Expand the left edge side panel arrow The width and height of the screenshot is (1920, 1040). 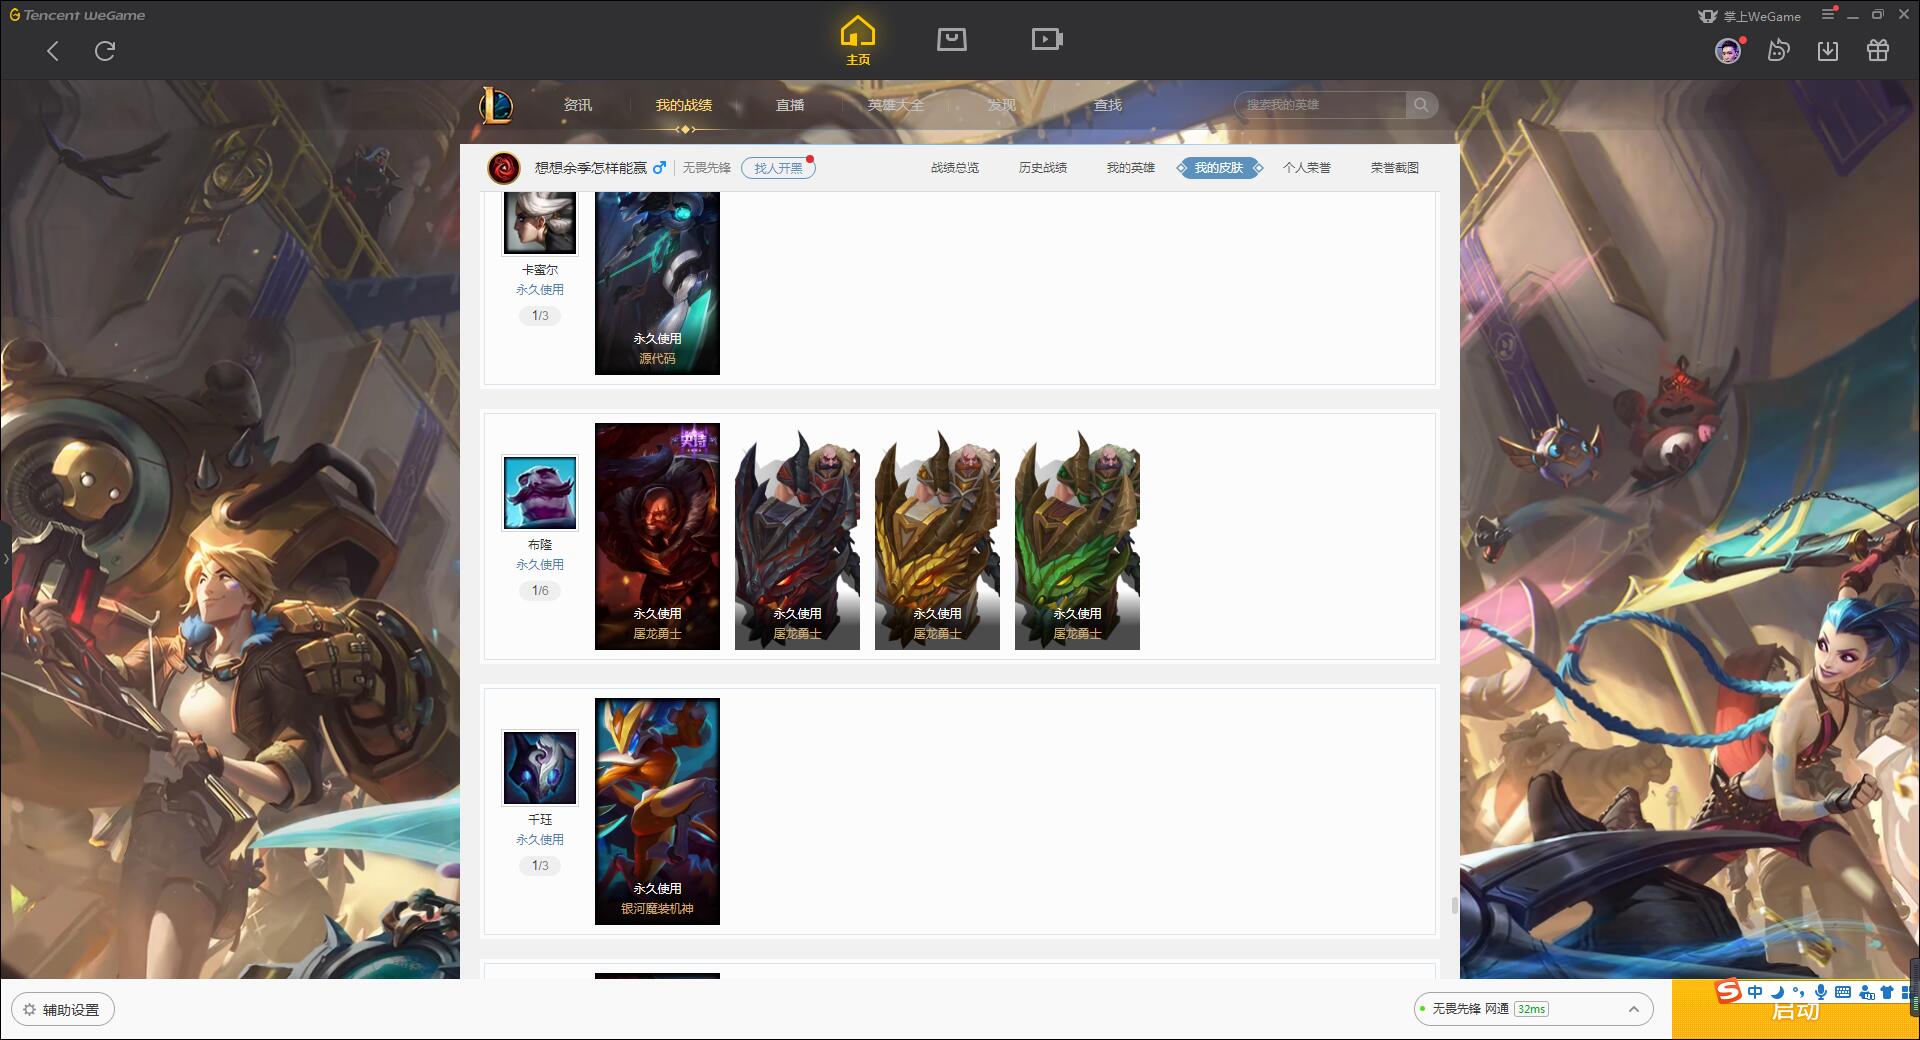(x=5, y=559)
